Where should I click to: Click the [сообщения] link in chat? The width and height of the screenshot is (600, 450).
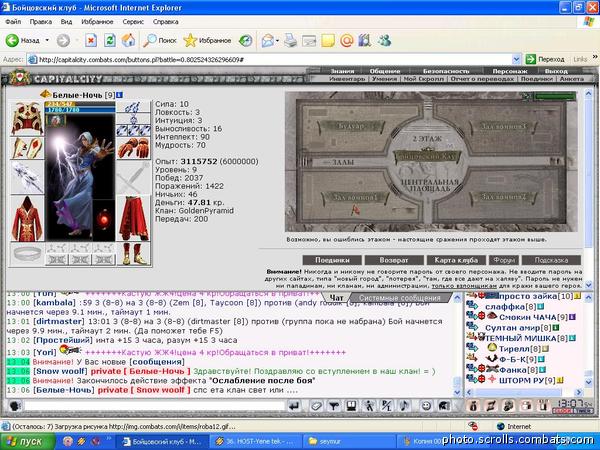click(x=157, y=362)
